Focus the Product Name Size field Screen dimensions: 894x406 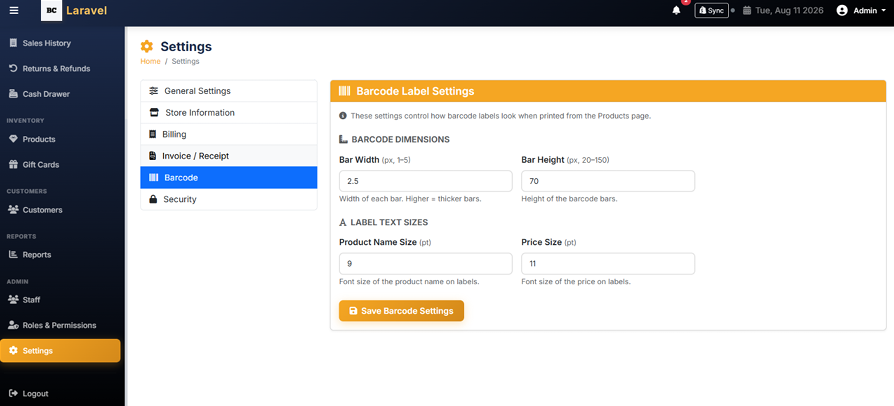425,263
